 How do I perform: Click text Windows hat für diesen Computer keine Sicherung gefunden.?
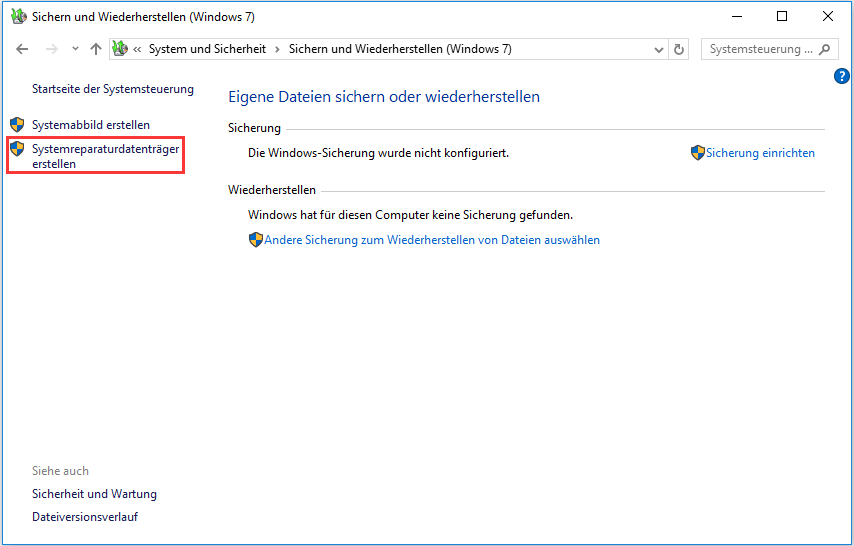click(x=411, y=215)
